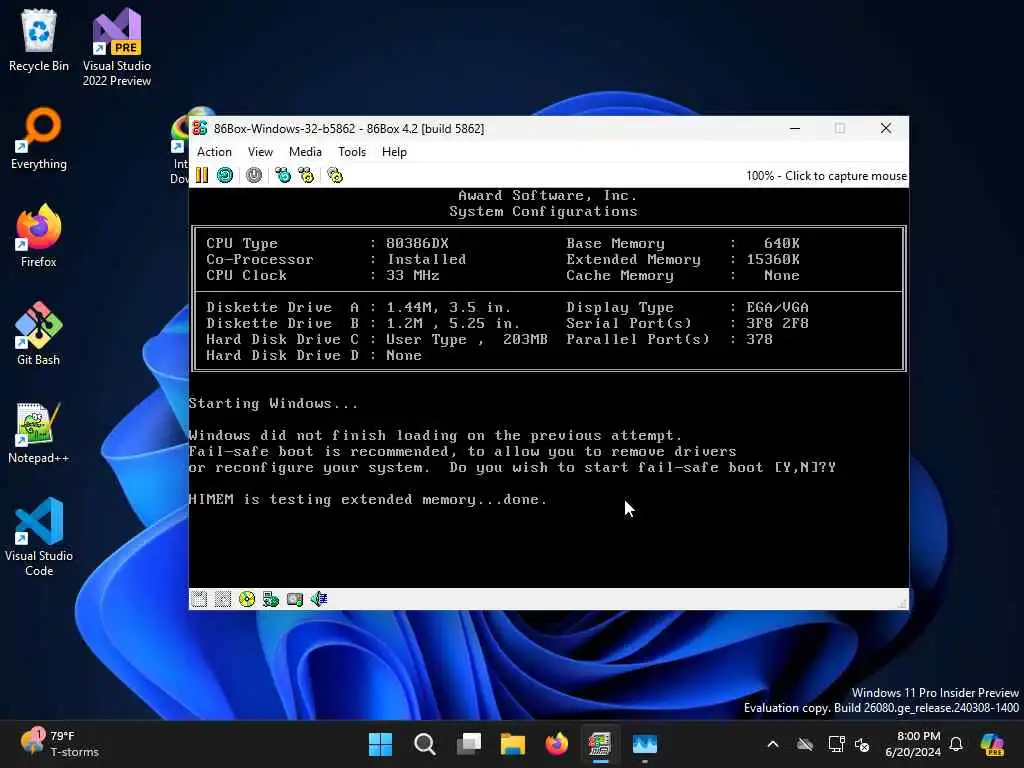Image resolution: width=1024 pixels, height=768 pixels.
Task: Click the '15360K' extended memory value
Action: pos(773,259)
